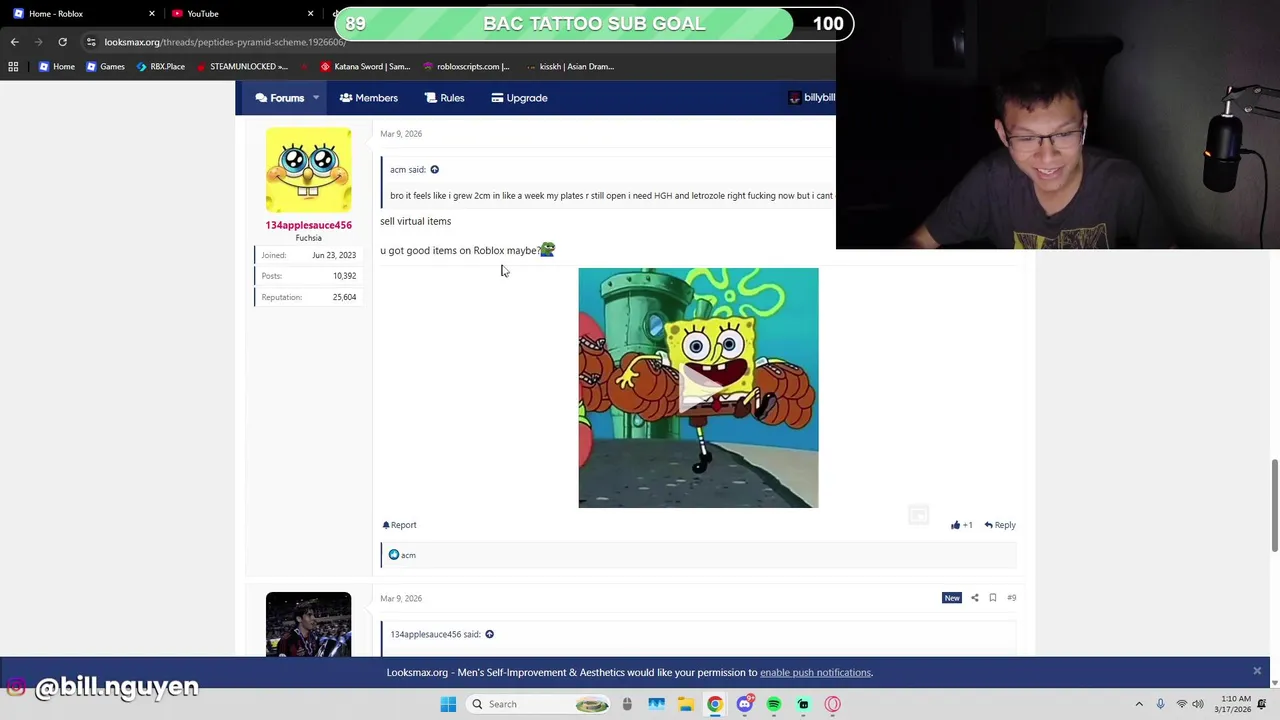Open the Rules nav item
The height and width of the screenshot is (720, 1280).
444,98
